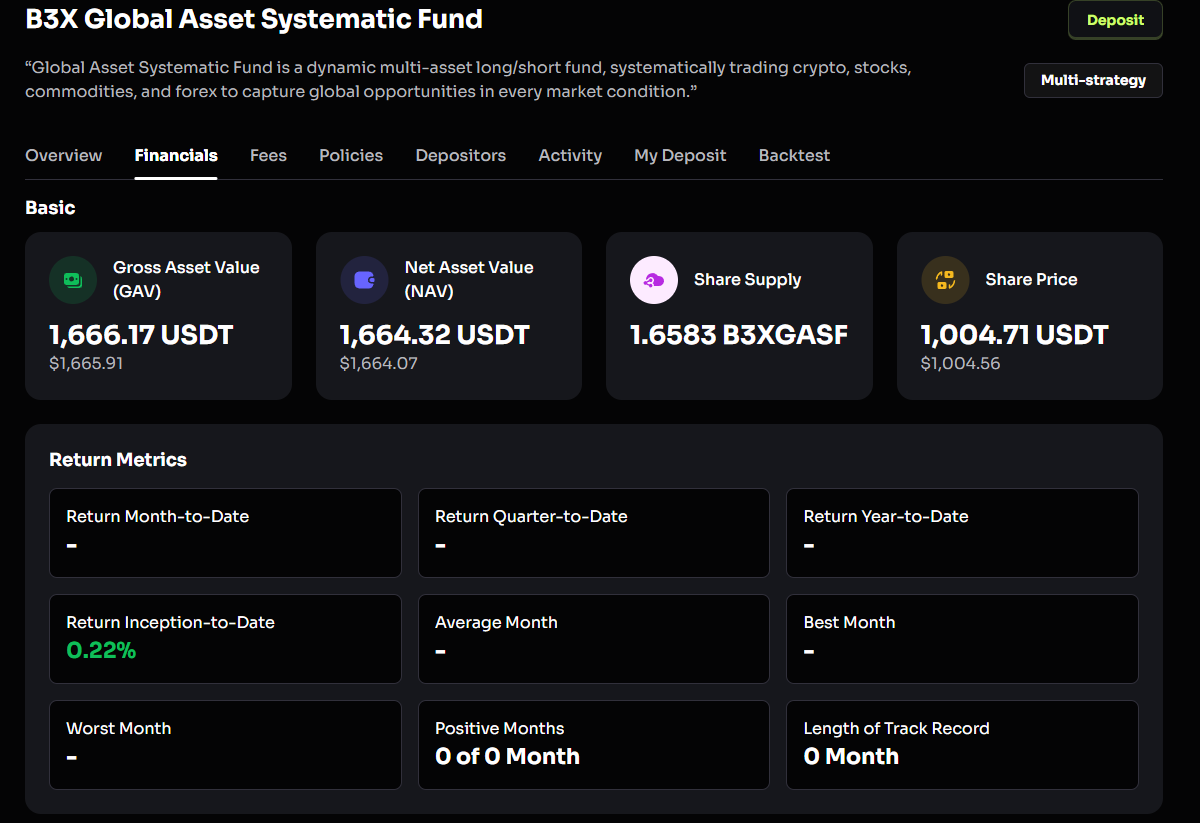
Task: Select the Return Year-to-Date card
Action: [x=962, y=533]
